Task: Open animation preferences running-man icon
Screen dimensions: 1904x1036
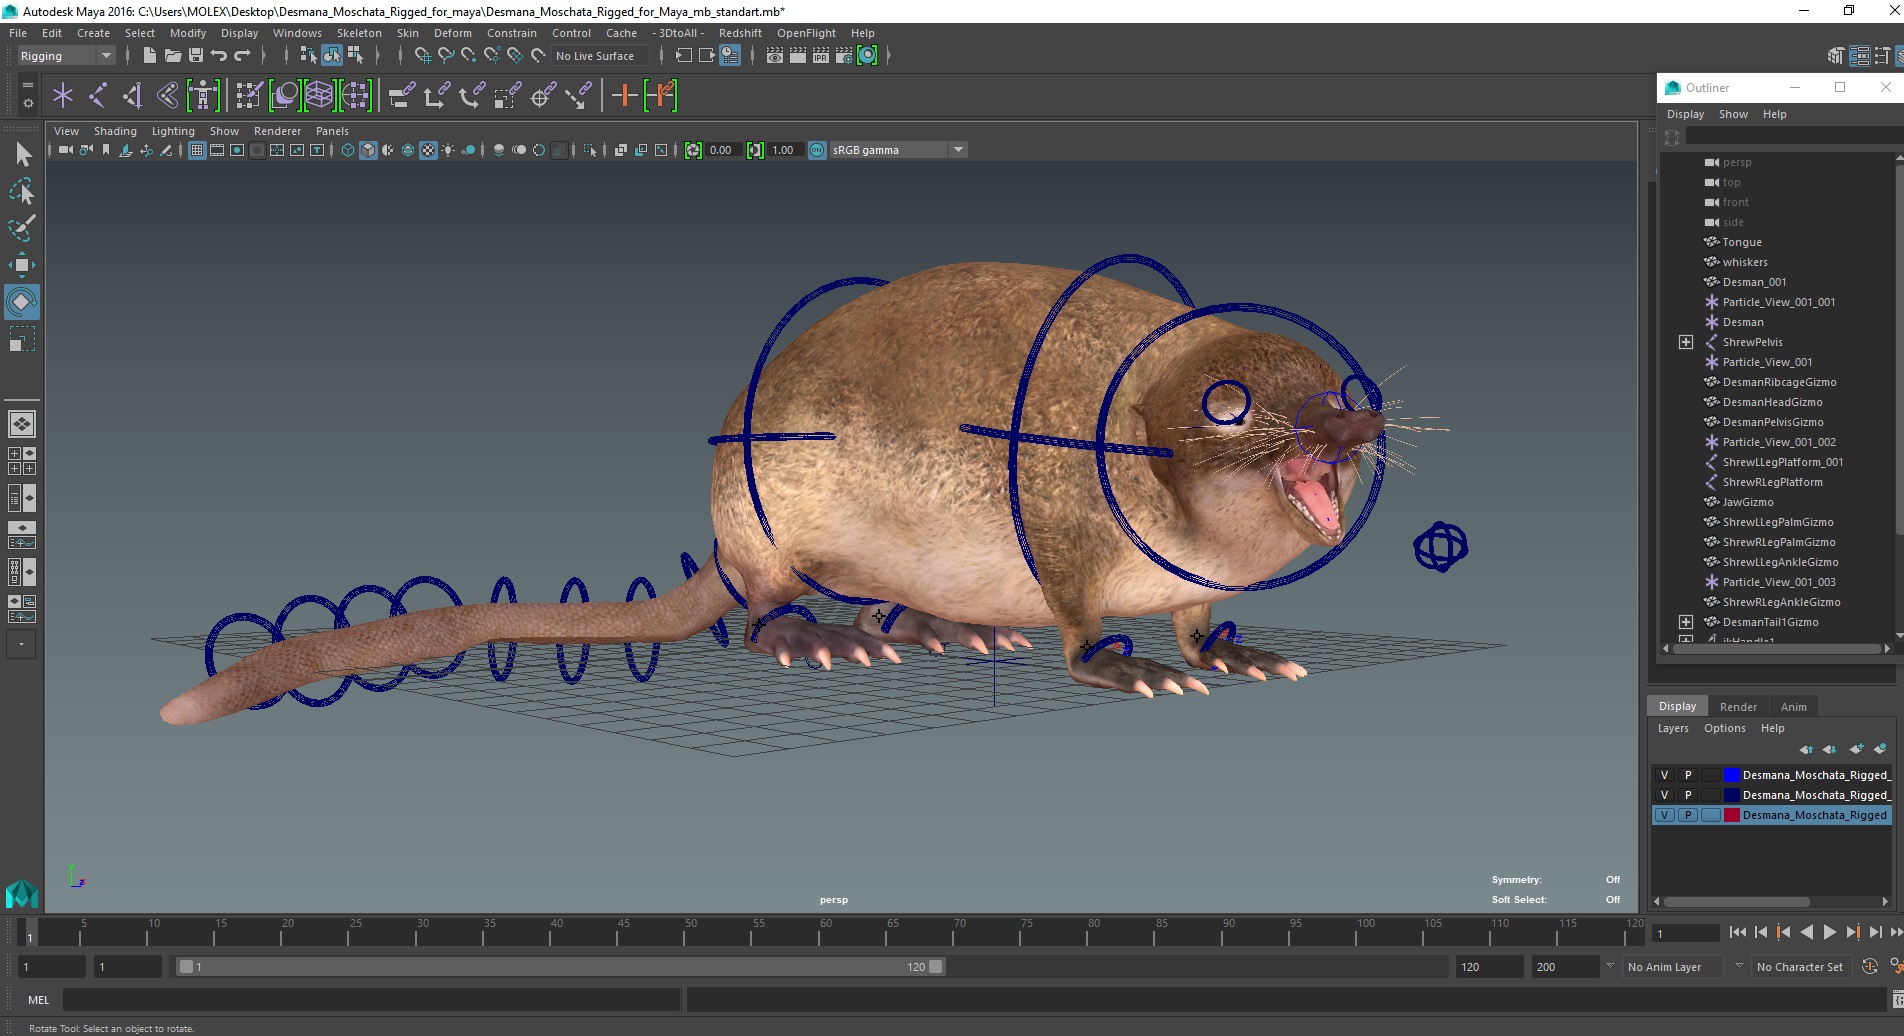Action: pyautogui.click(x=1895, y=966)
